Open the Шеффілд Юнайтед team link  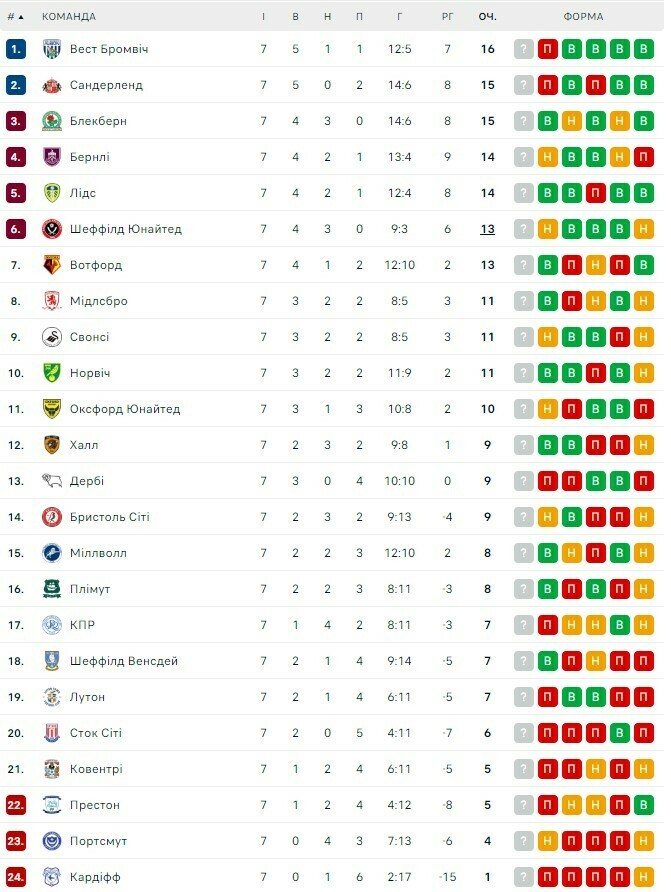(126, 229)
